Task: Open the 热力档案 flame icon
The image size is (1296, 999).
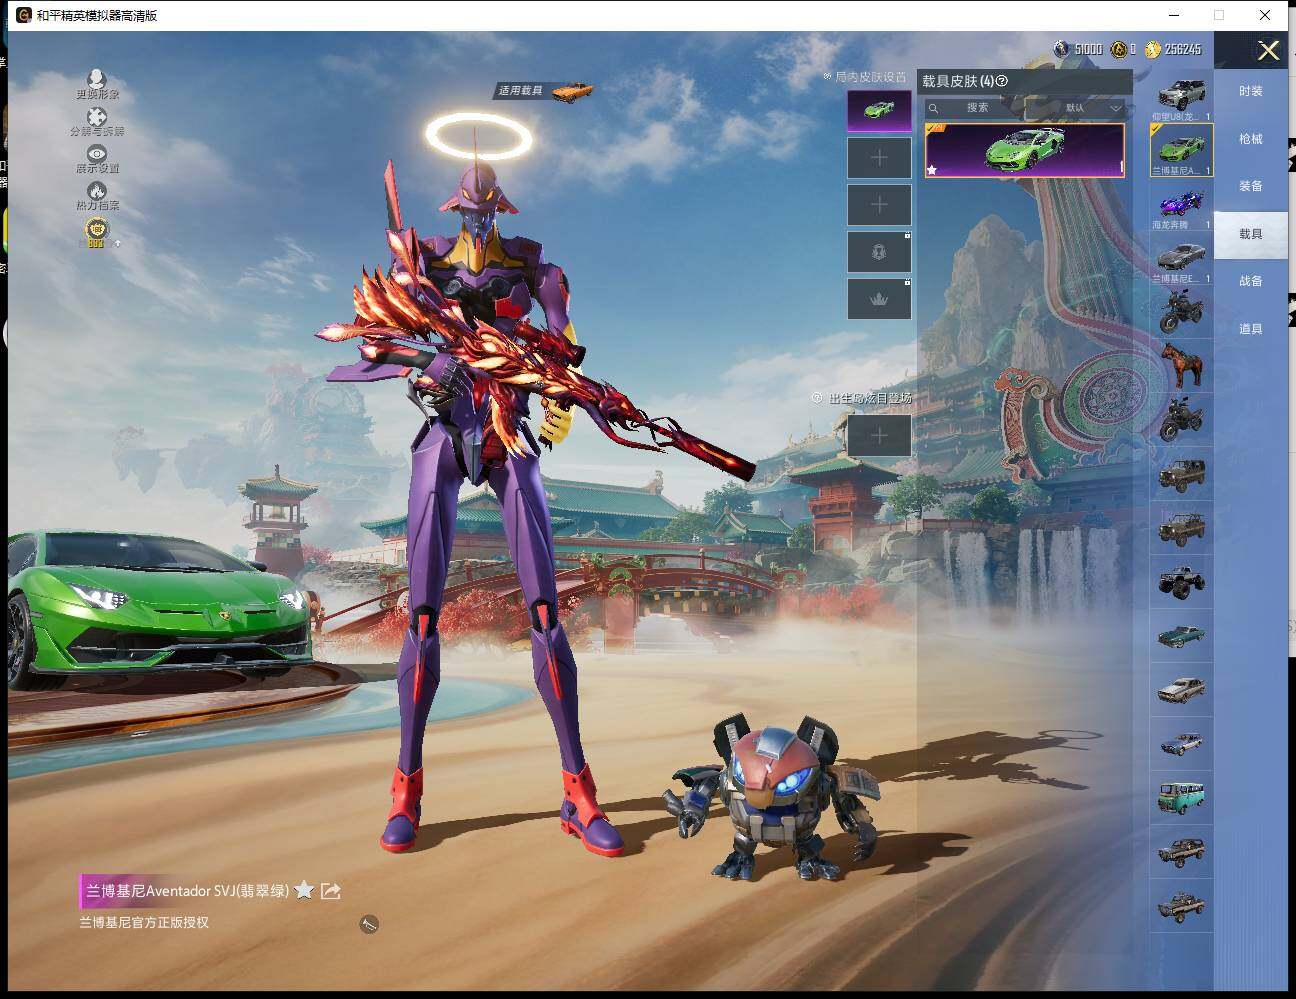Action: pos(96,191)
